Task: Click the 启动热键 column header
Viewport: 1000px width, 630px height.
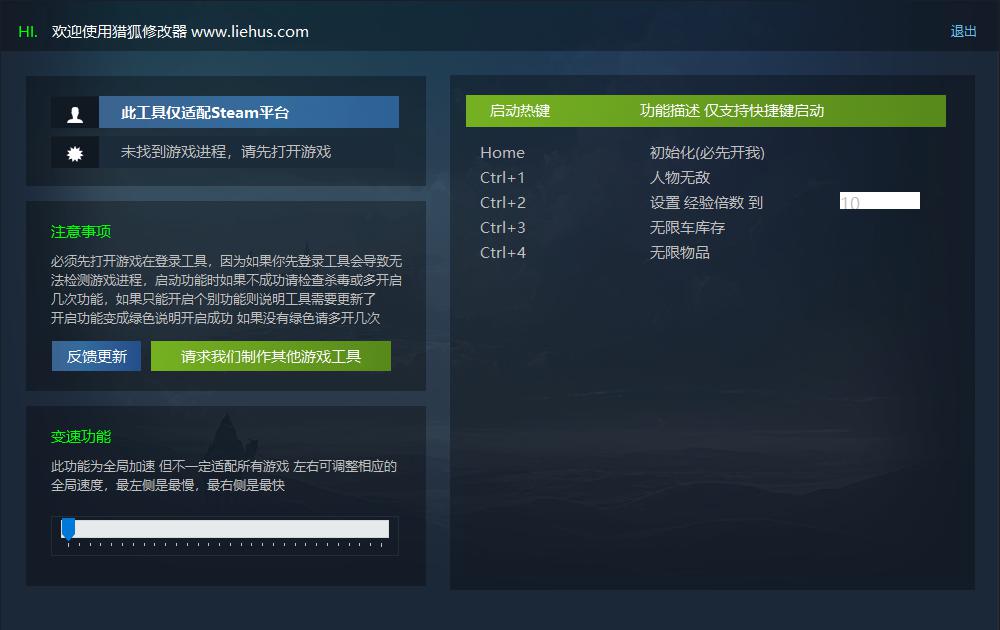Action: point(520,111)
